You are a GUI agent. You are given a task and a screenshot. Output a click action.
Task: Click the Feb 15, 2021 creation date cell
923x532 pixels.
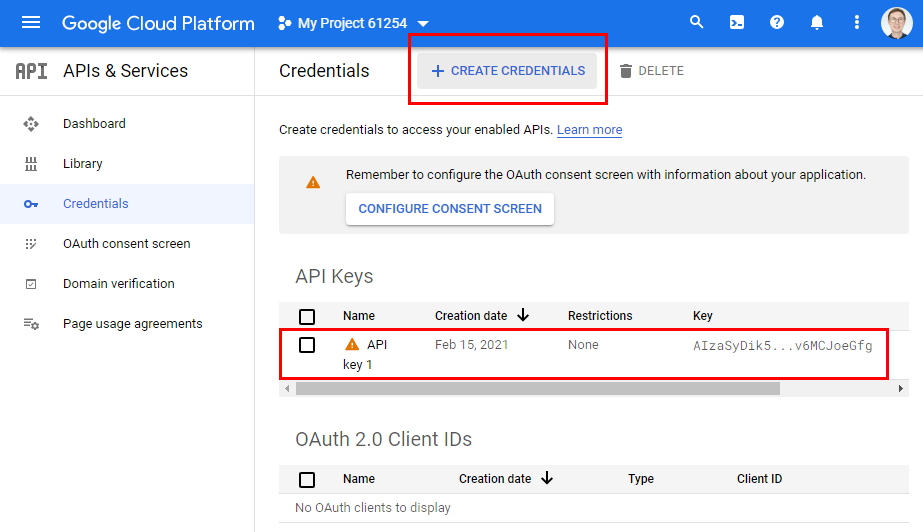(x=471, y=345)
